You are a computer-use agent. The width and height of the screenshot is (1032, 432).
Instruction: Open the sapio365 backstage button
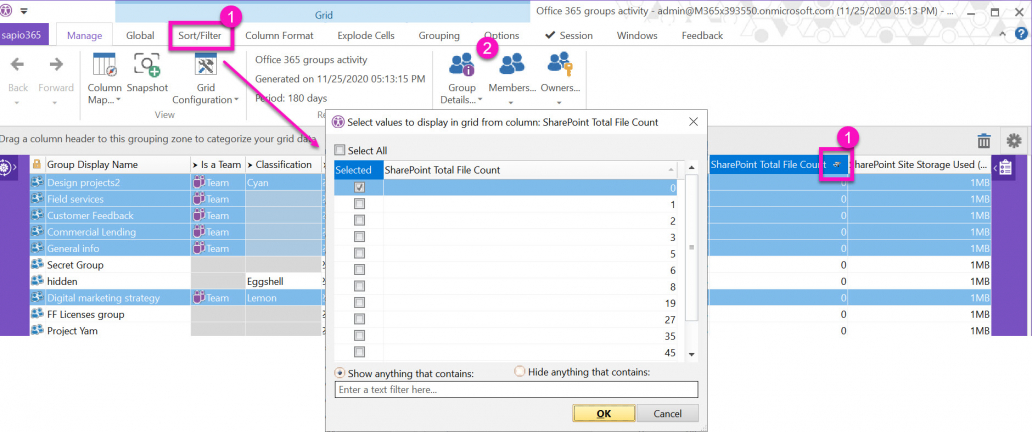[x=24, y=36]
